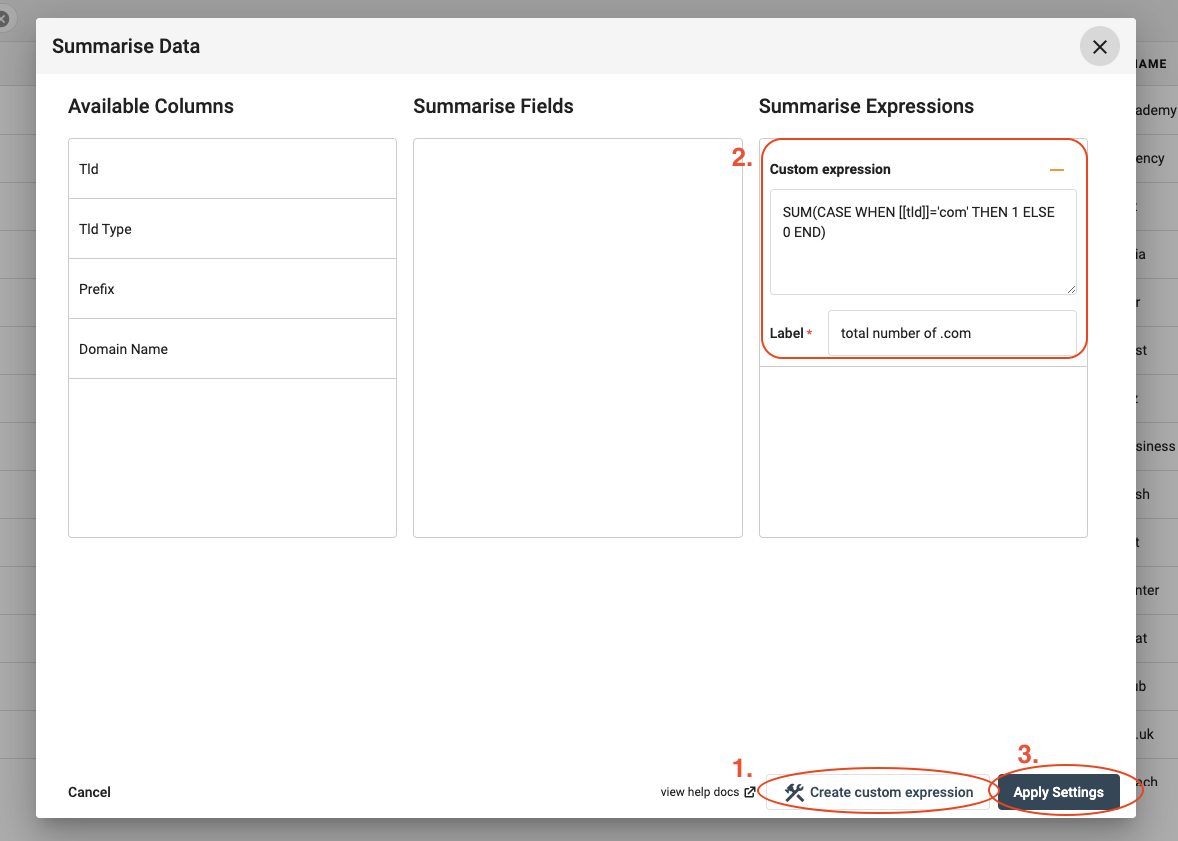Open the view help docs link

tap(700, 792)
